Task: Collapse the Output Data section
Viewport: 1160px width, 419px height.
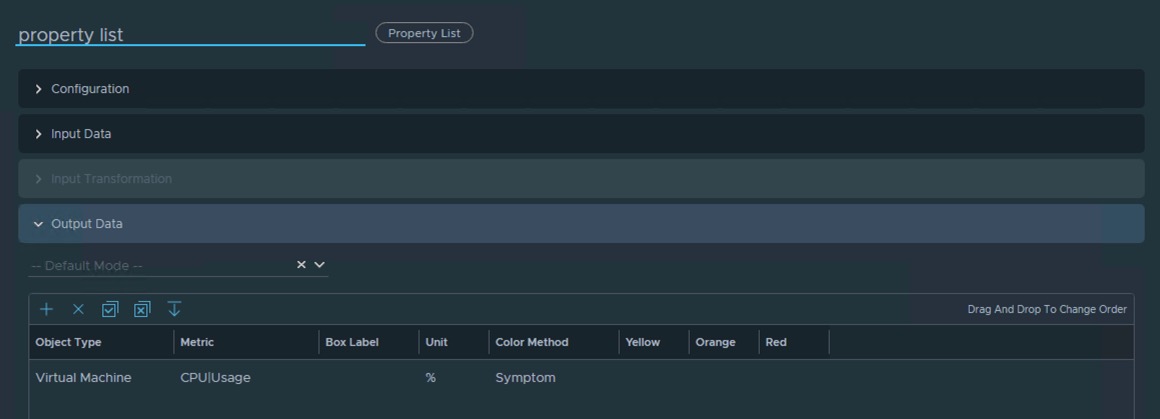Action: [87, 224]
